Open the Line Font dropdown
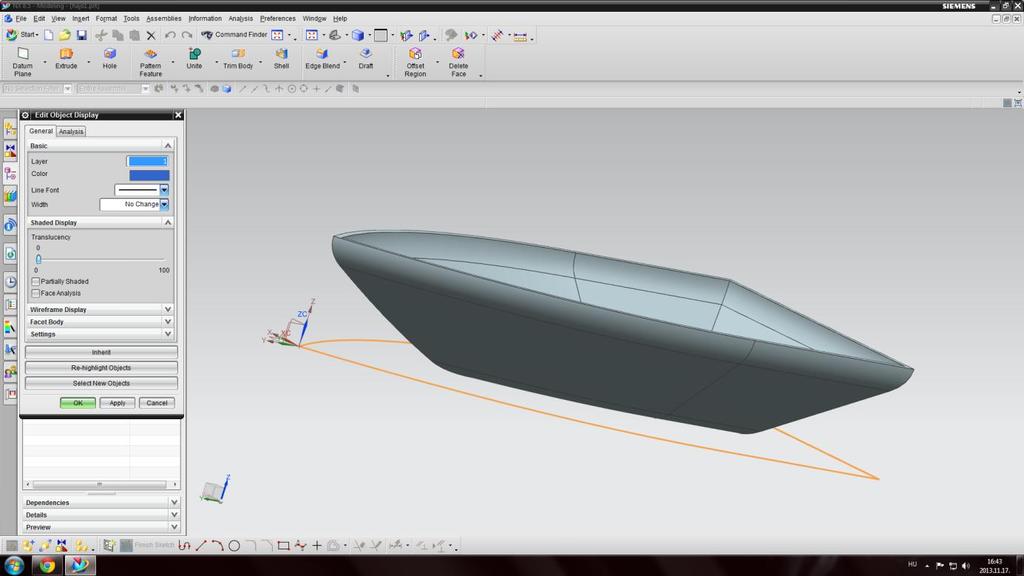Image resolution: width=1024 pixels, height=576 pixels. coord(164,190)
